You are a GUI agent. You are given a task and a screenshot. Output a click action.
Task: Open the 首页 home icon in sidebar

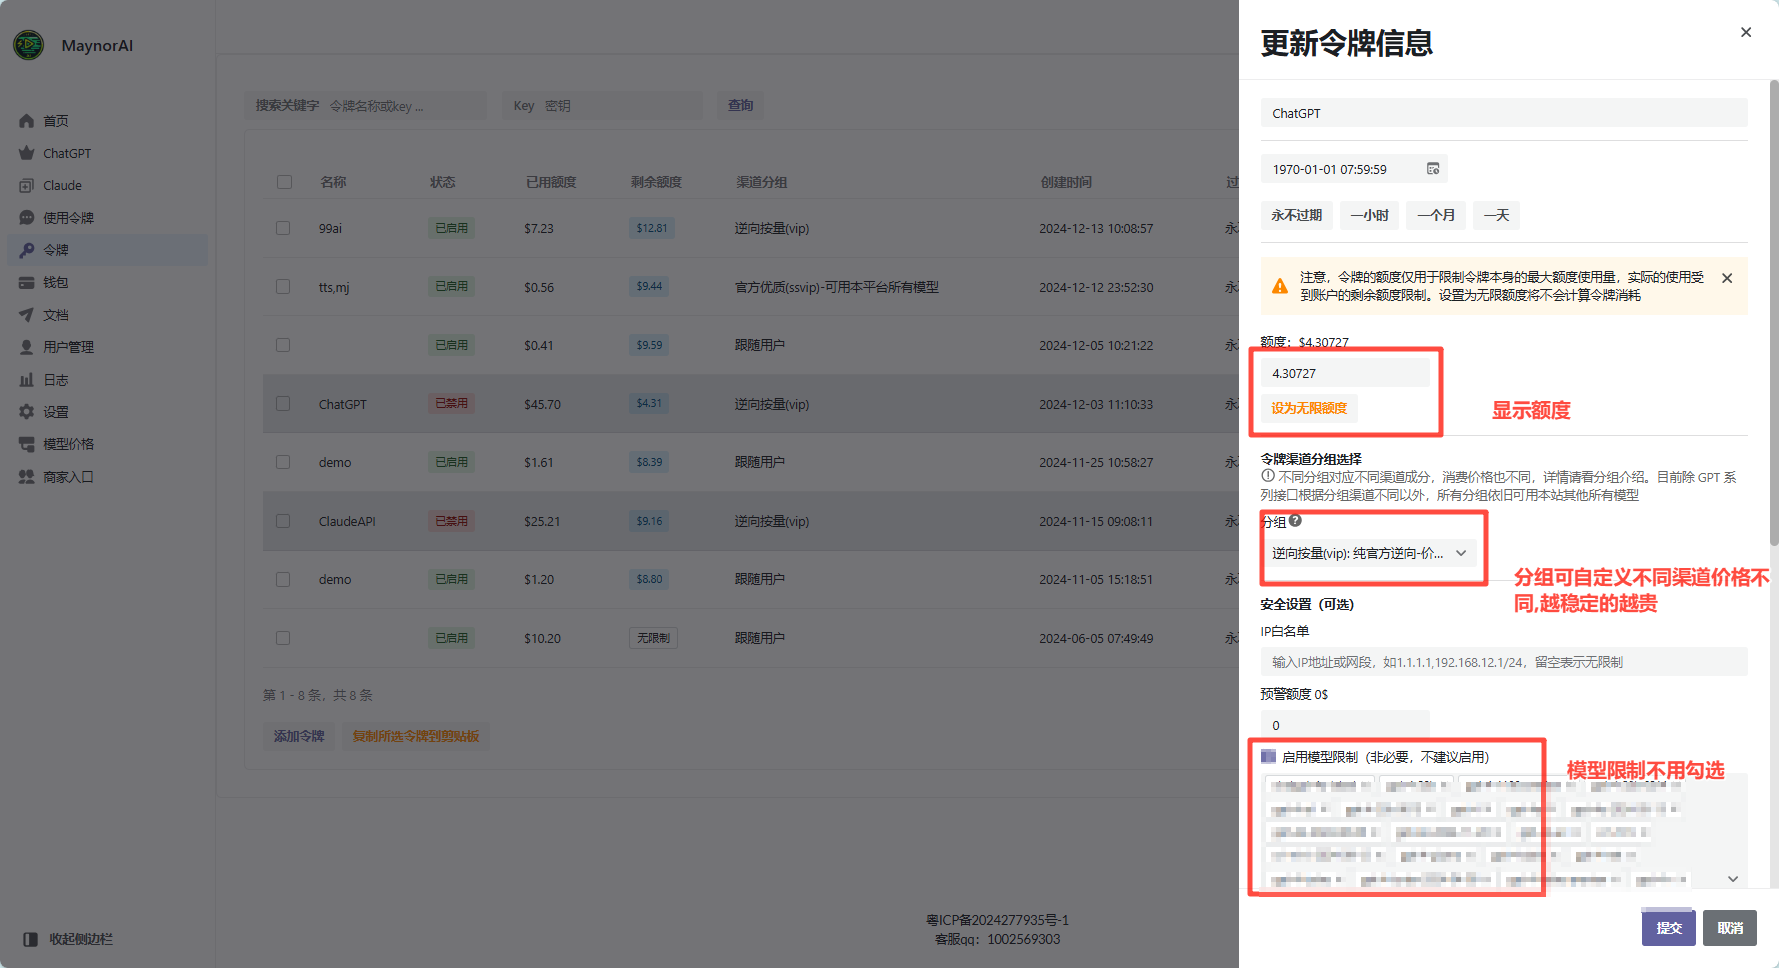[x=27, y=121]
